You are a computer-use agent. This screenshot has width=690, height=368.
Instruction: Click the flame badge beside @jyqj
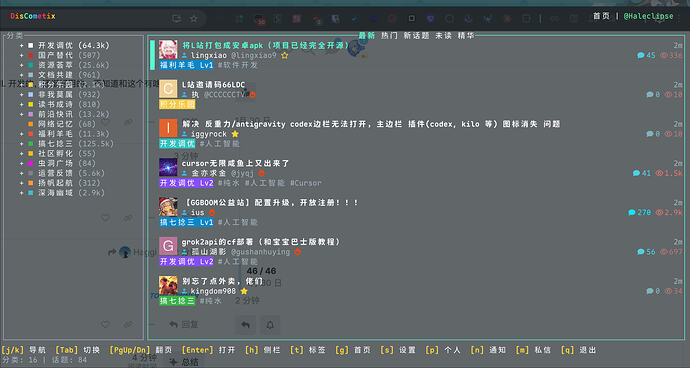pyautogui.click(x=261, y=173)
